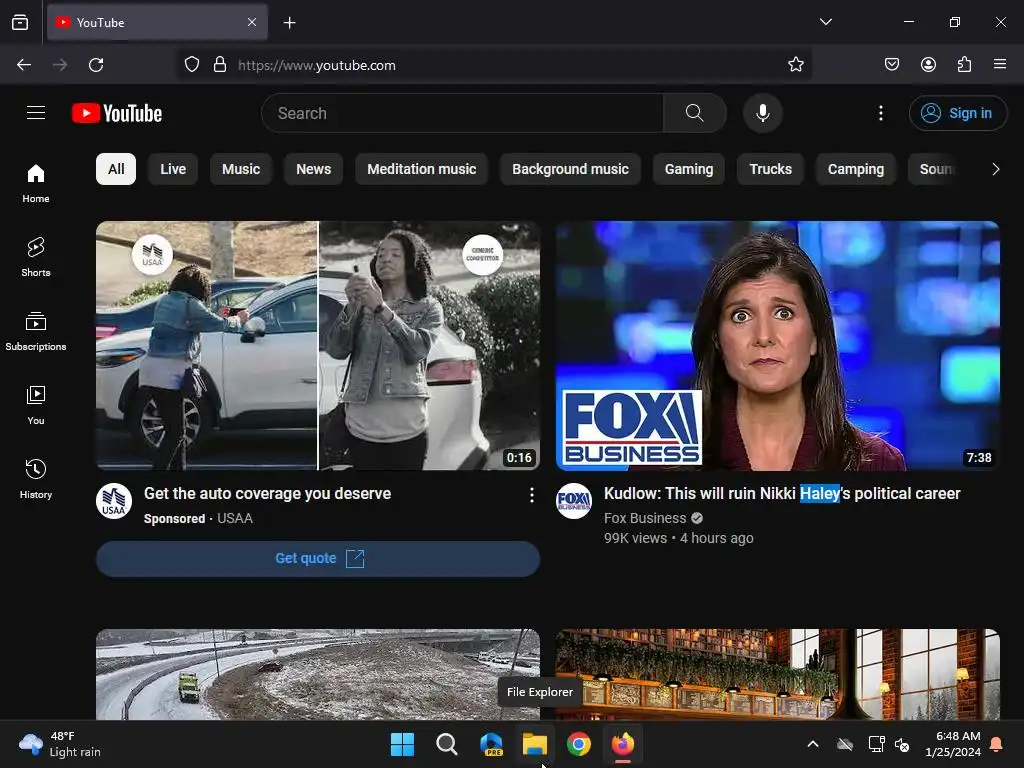Select the Trucks filter chip
This screenshot has width=1024, height=768.
(771, 169)
